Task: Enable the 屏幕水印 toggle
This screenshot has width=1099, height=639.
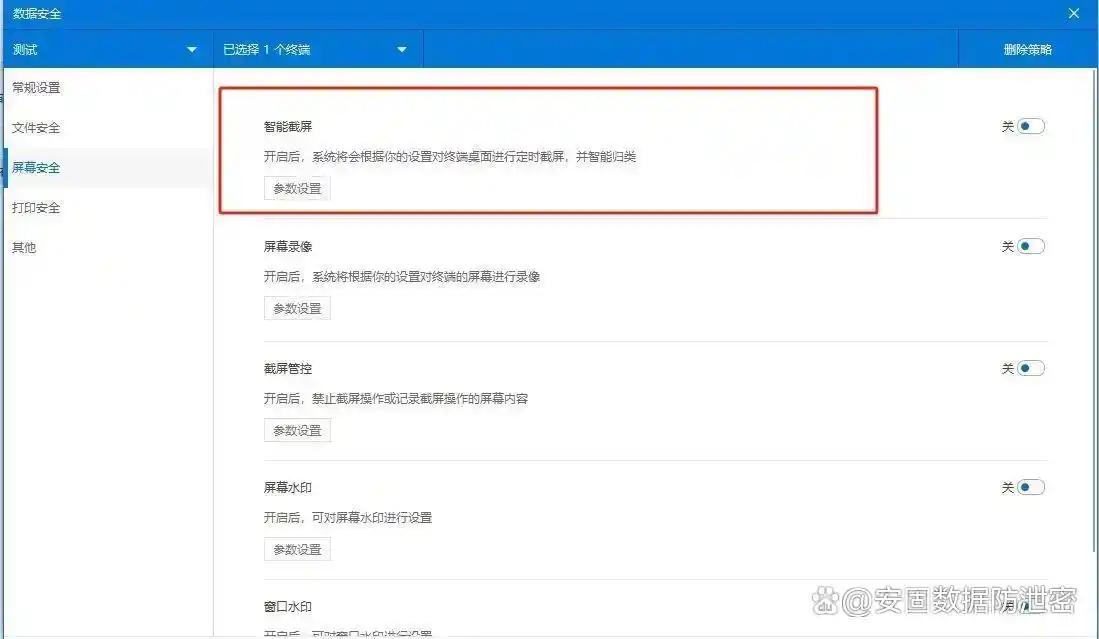Action: tap(1030, 487)
